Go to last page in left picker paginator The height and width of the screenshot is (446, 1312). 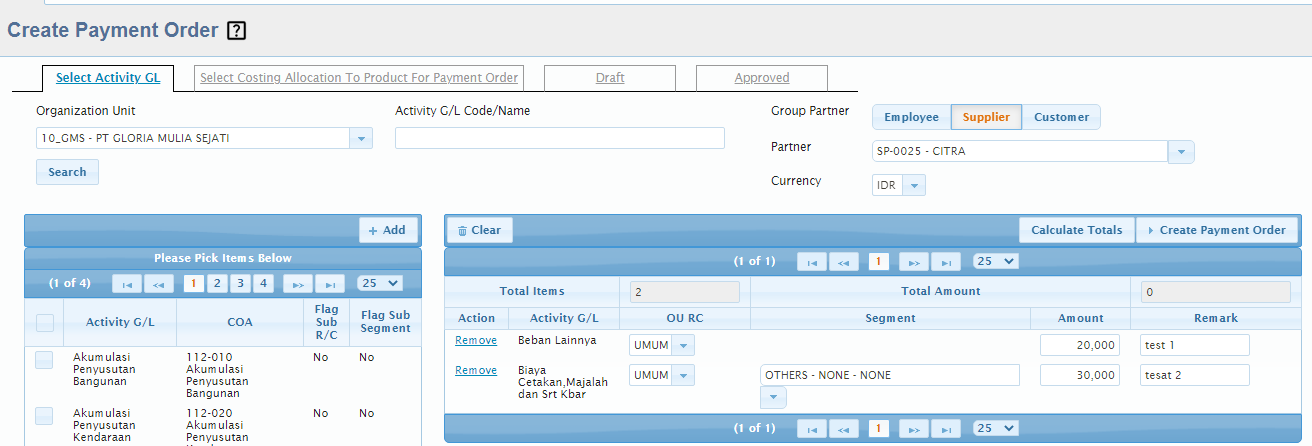[330, 284]
